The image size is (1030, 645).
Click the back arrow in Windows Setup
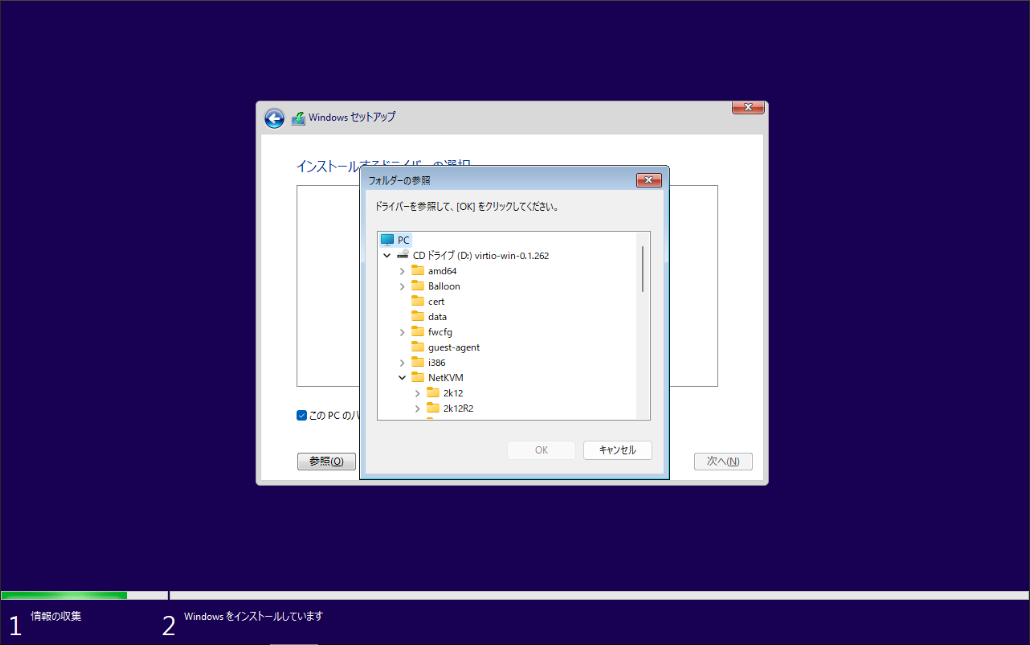(x=273, y=117)
